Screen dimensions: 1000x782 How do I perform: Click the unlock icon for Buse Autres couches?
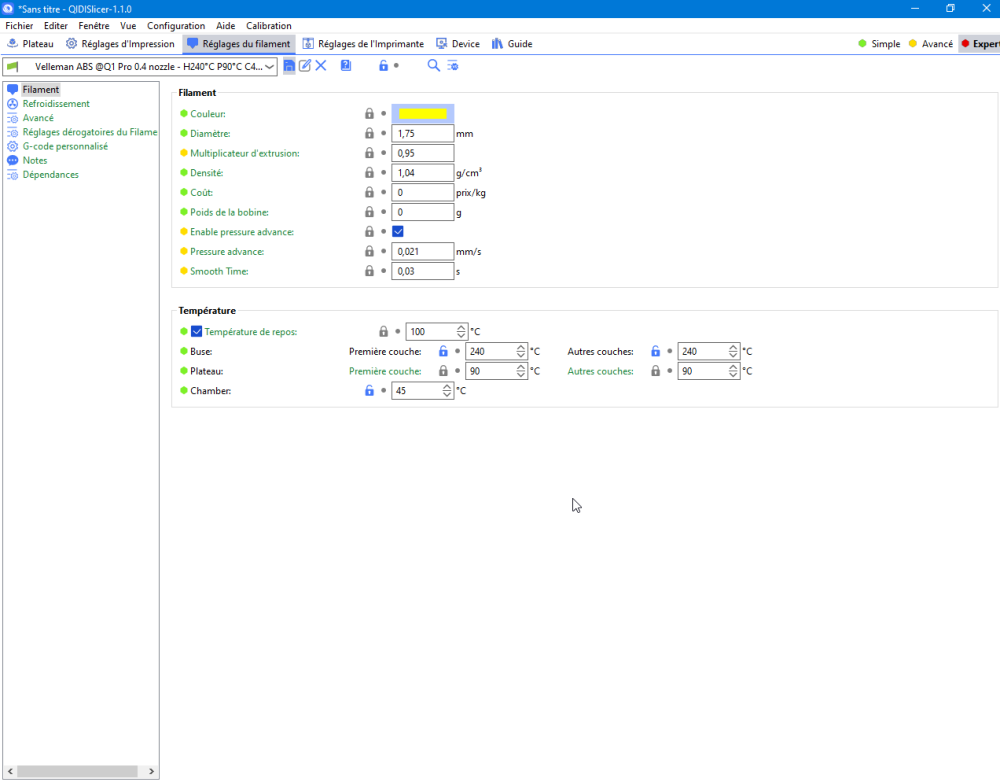point(656,351)
